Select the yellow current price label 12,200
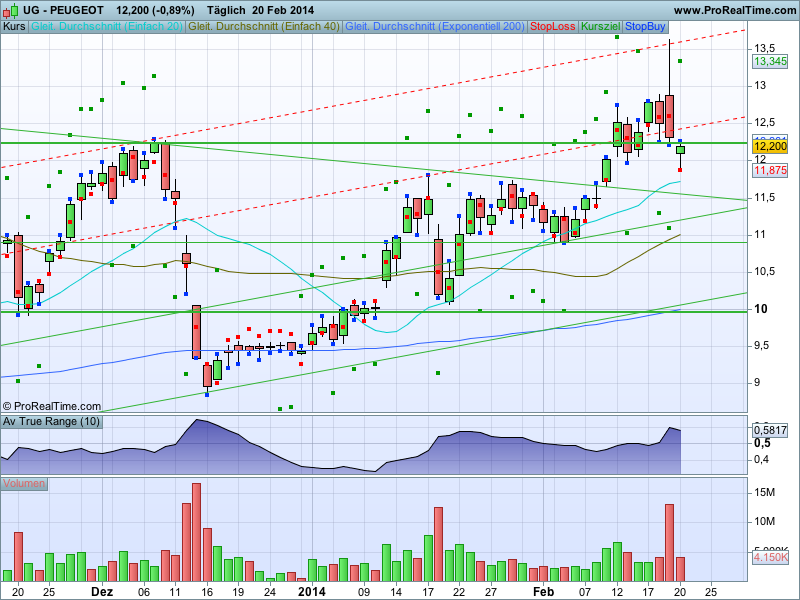 tap(770, 146)
